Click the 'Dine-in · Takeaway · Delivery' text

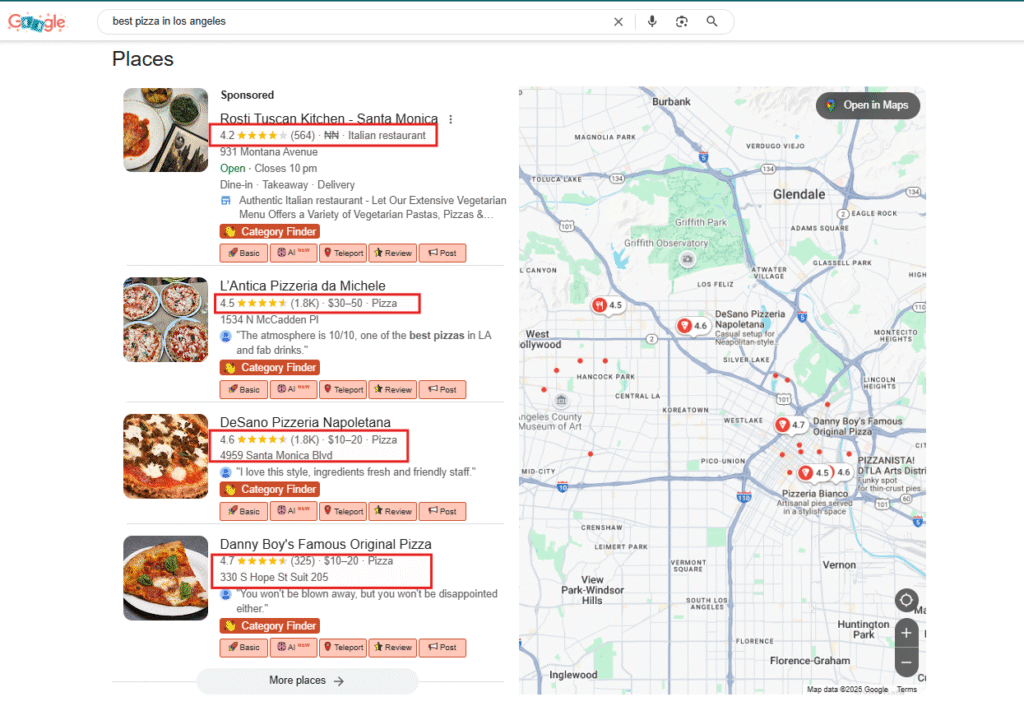click(x=287, y=185)
